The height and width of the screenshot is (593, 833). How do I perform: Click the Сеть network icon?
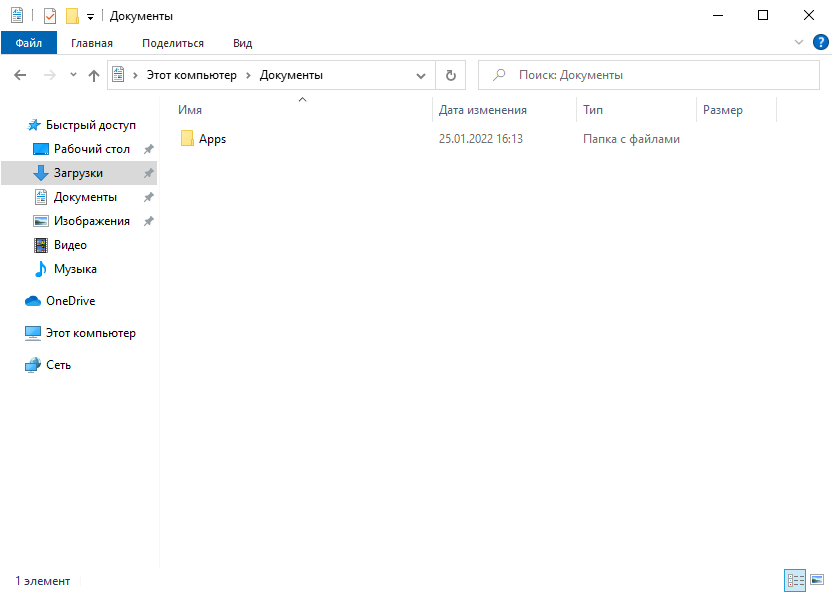pos(33,365)
